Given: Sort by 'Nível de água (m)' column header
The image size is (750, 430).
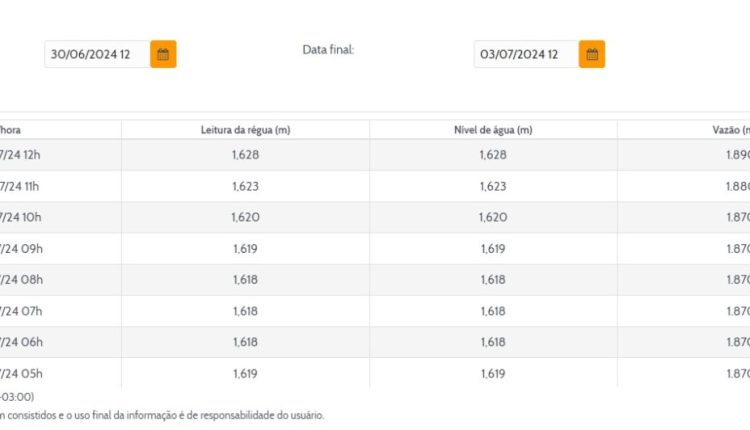Looking at the screenshot, I should (493, 130).
